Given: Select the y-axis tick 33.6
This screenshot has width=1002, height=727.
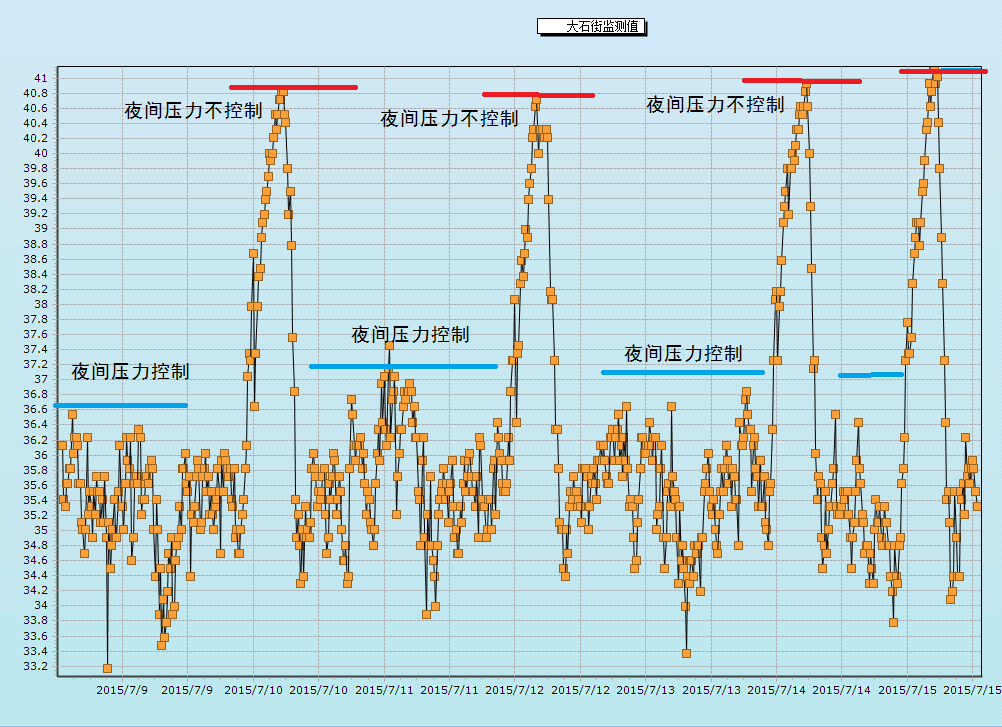Looking at the screenshot, I should coord(36,636).
